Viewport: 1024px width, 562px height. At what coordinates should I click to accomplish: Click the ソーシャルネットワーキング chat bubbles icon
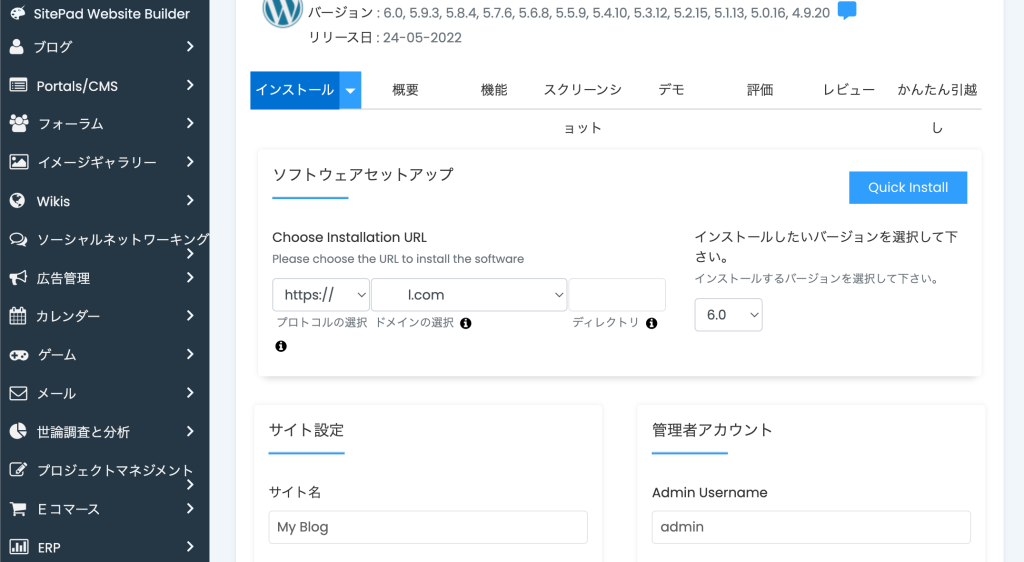[18, 240]
